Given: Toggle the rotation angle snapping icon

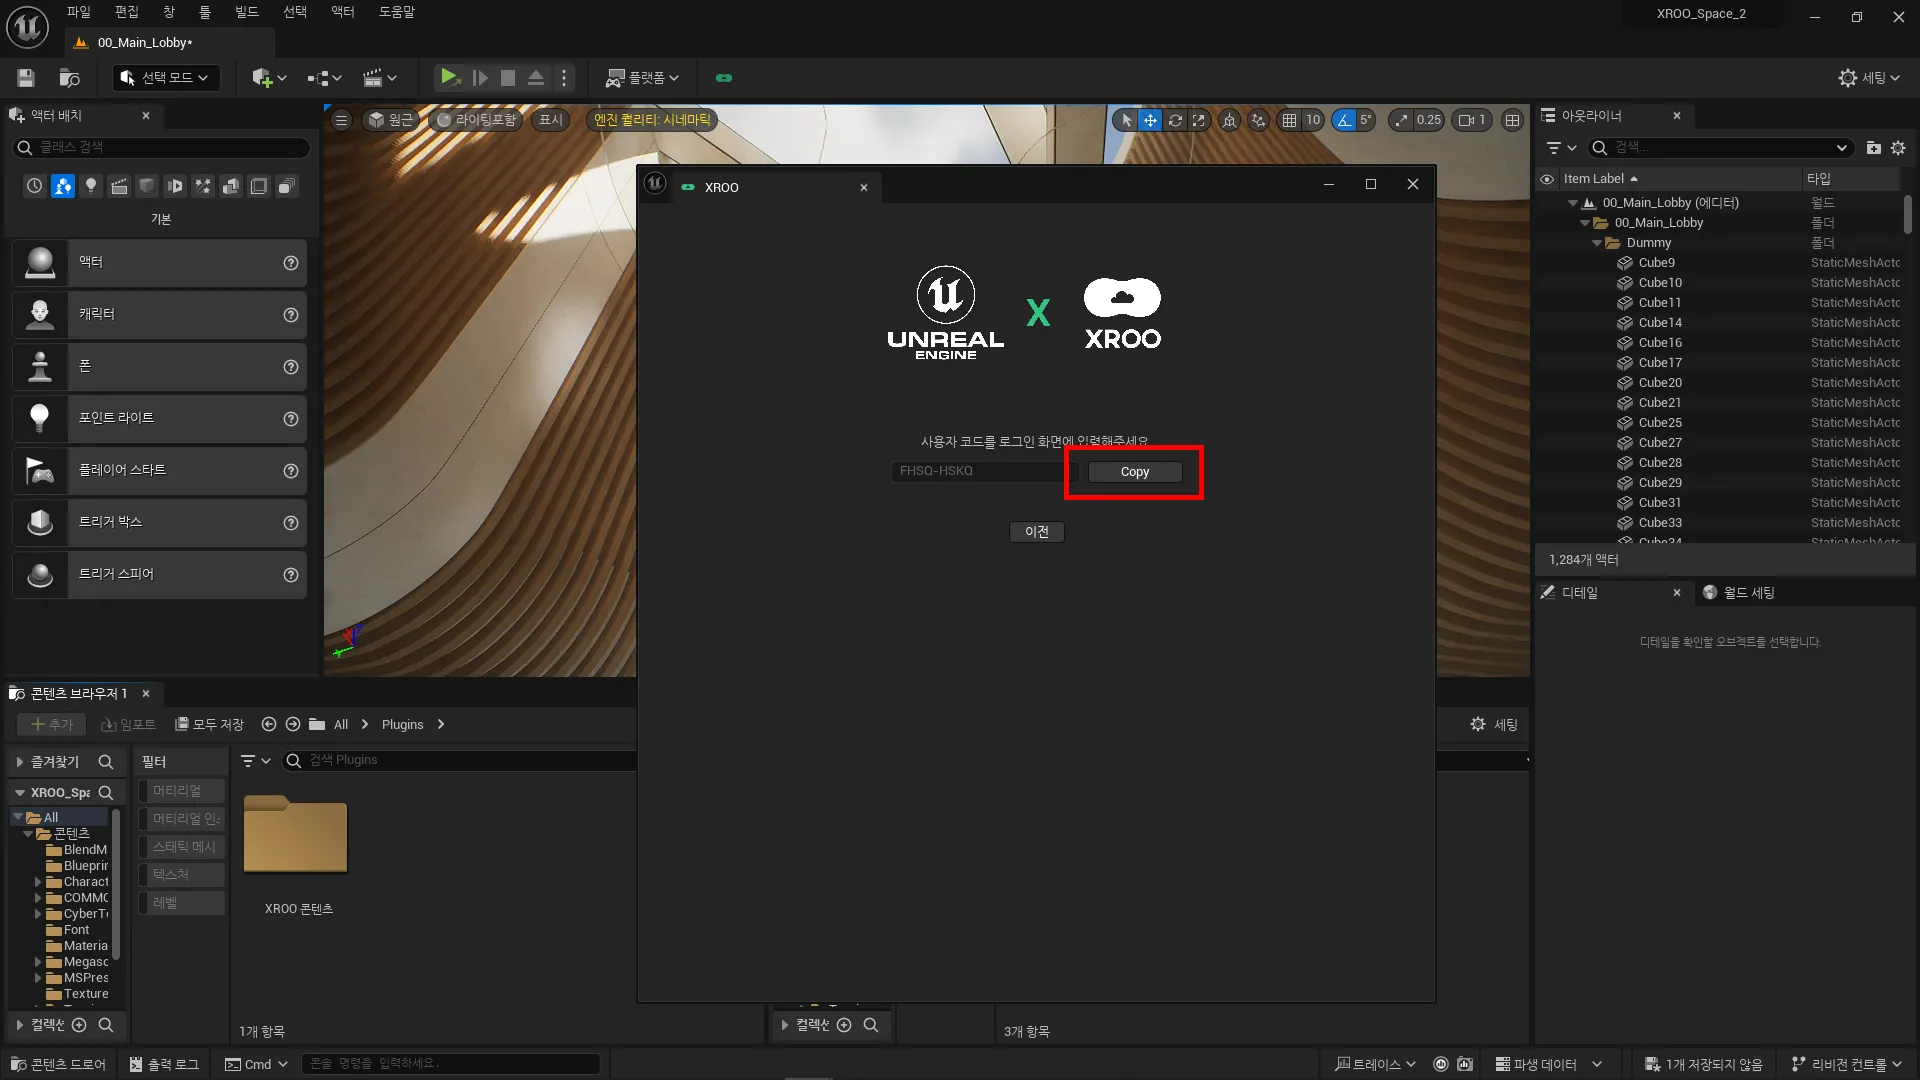Looking at the screenshot, I should pos(1344,120).
